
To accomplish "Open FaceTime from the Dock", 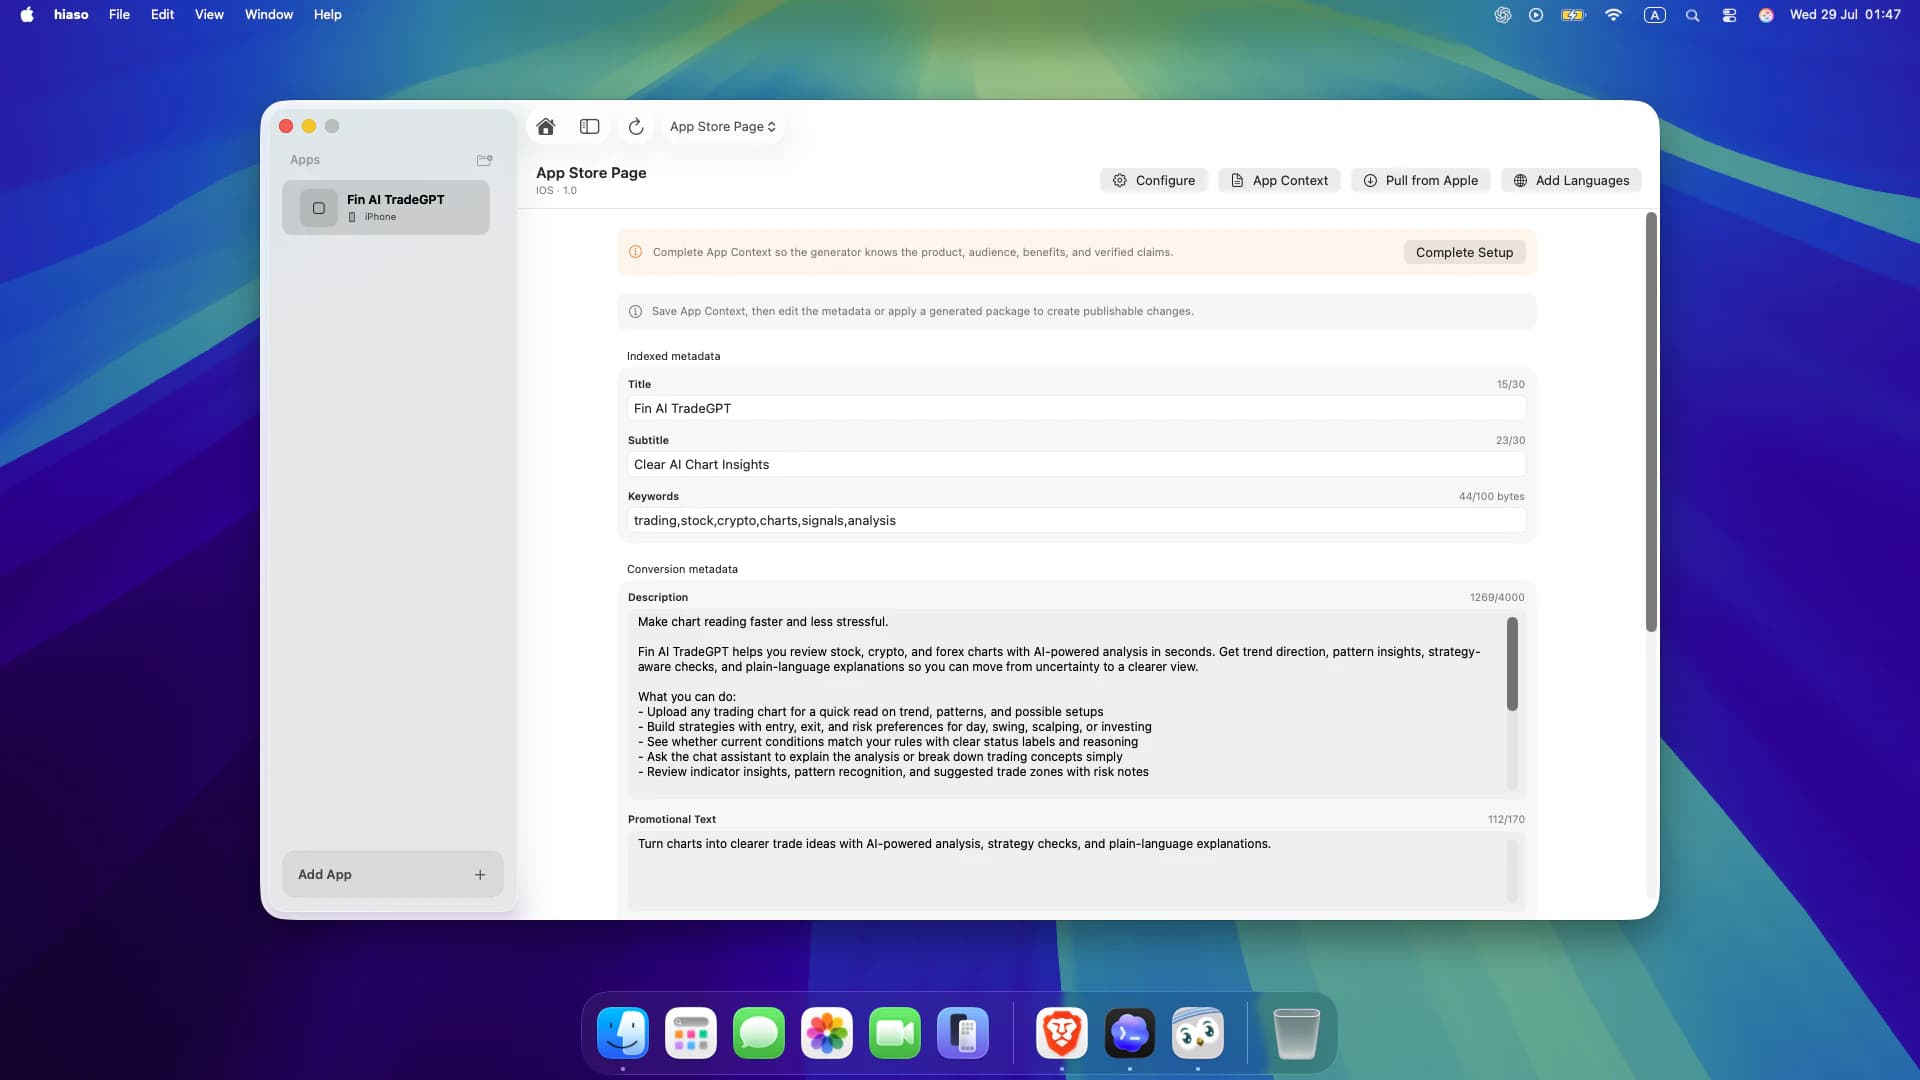I will click(x=895, y=1033).
